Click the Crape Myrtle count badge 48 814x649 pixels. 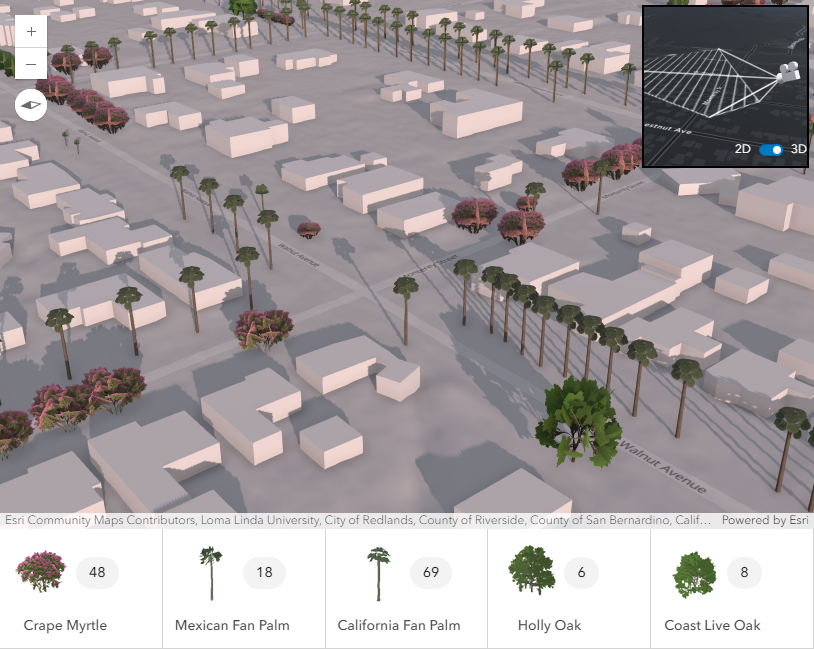click(x=97, y=572)
